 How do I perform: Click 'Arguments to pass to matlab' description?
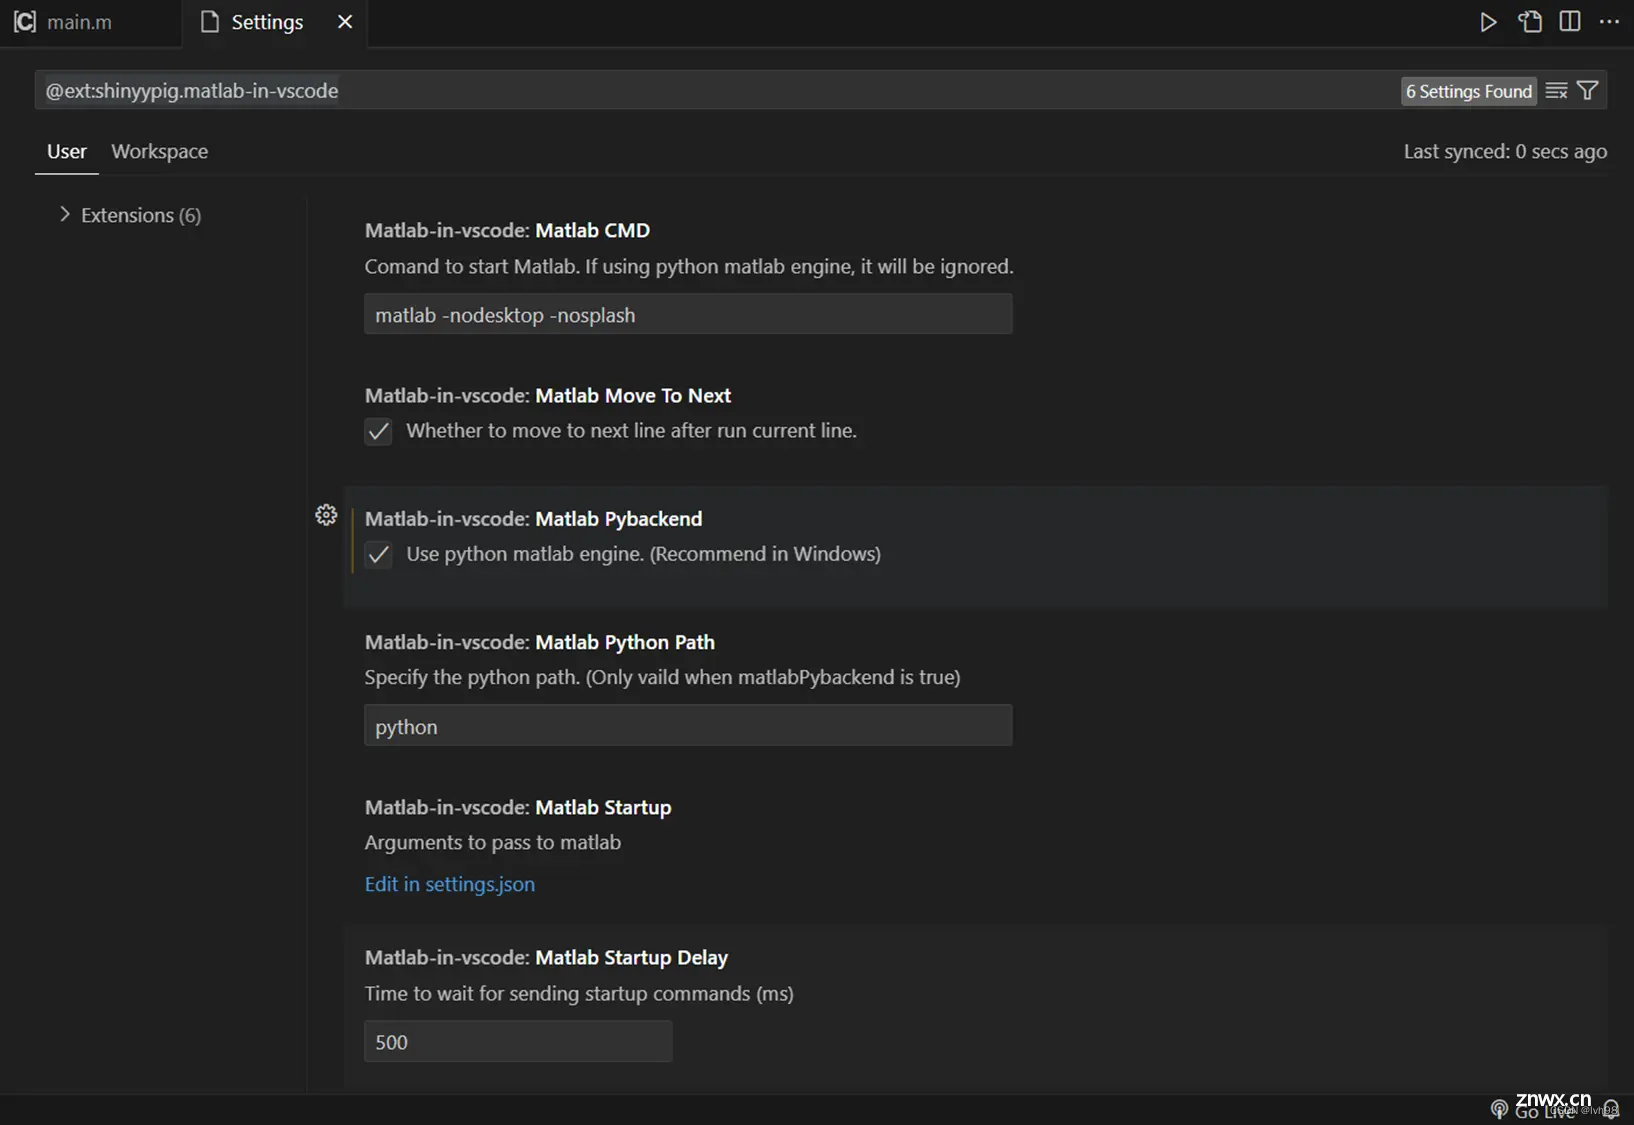click(x=493, y=842)
